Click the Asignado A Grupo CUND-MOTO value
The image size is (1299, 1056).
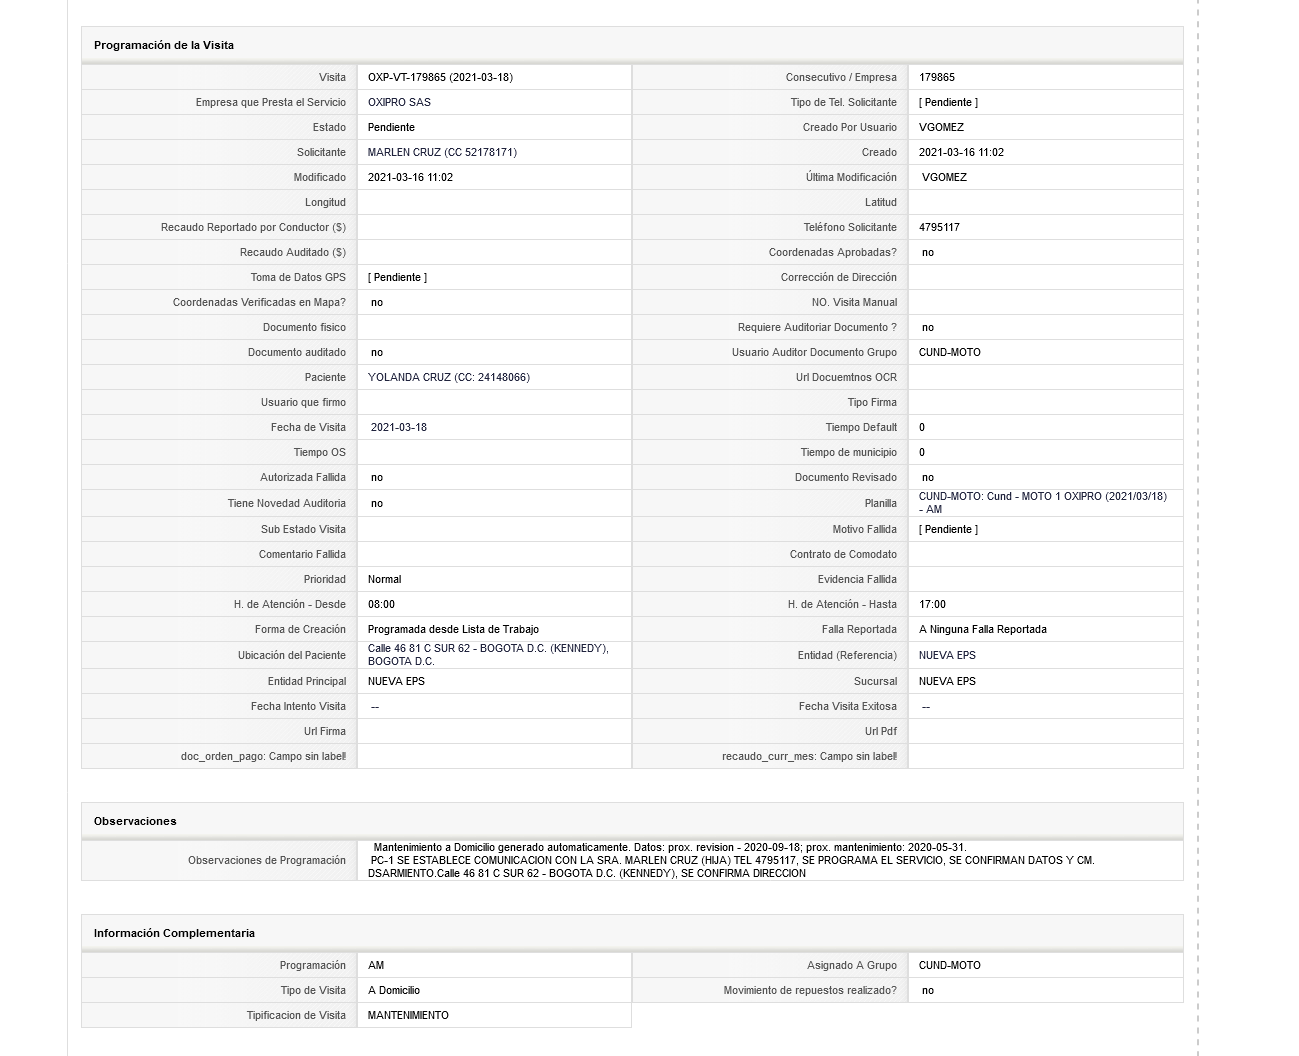coord(950,965)
